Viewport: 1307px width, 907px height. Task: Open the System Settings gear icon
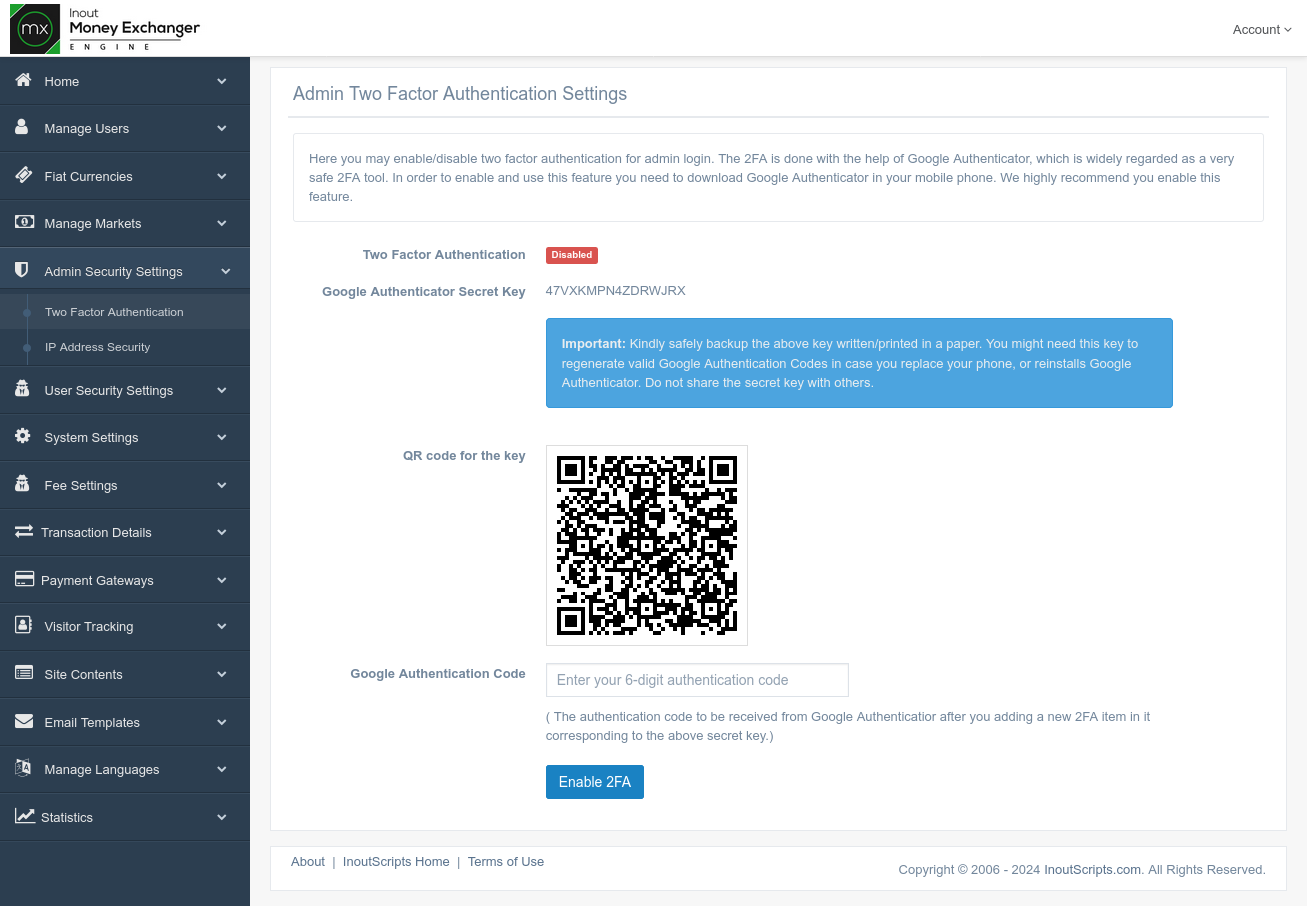[22, 437]
